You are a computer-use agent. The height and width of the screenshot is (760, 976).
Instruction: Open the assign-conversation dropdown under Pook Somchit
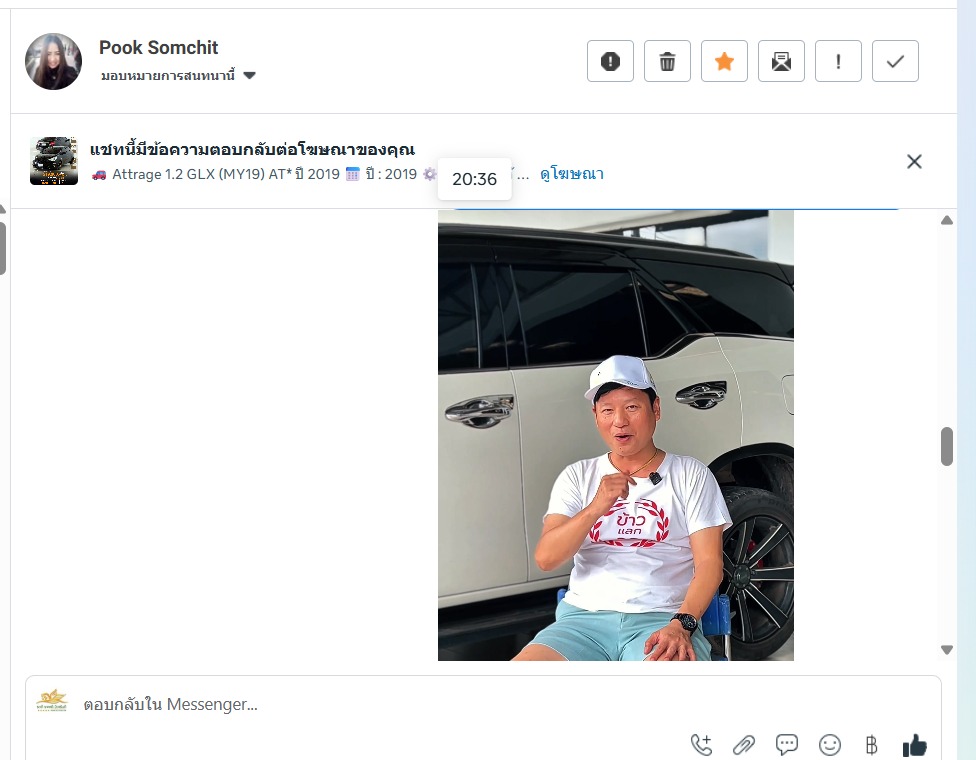pos(178,76)
